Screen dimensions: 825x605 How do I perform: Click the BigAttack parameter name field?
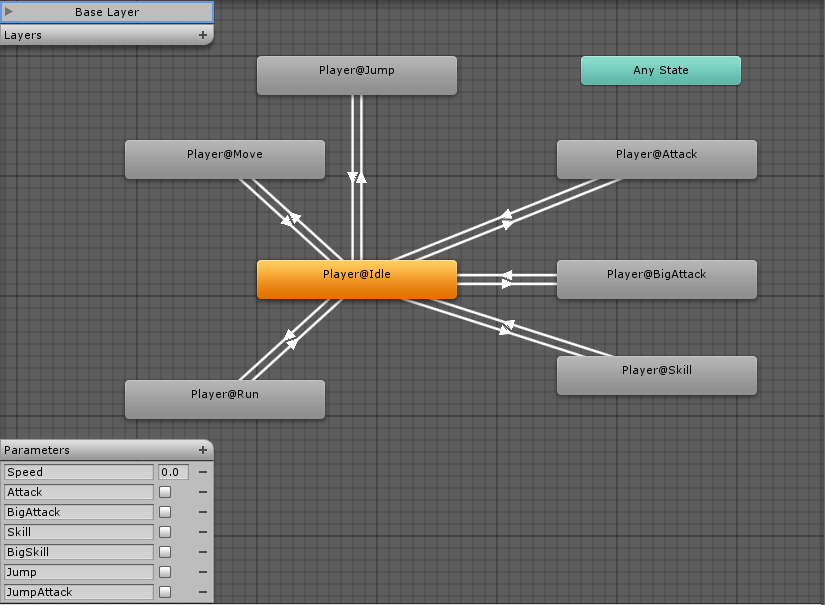[x=79, y=512]
